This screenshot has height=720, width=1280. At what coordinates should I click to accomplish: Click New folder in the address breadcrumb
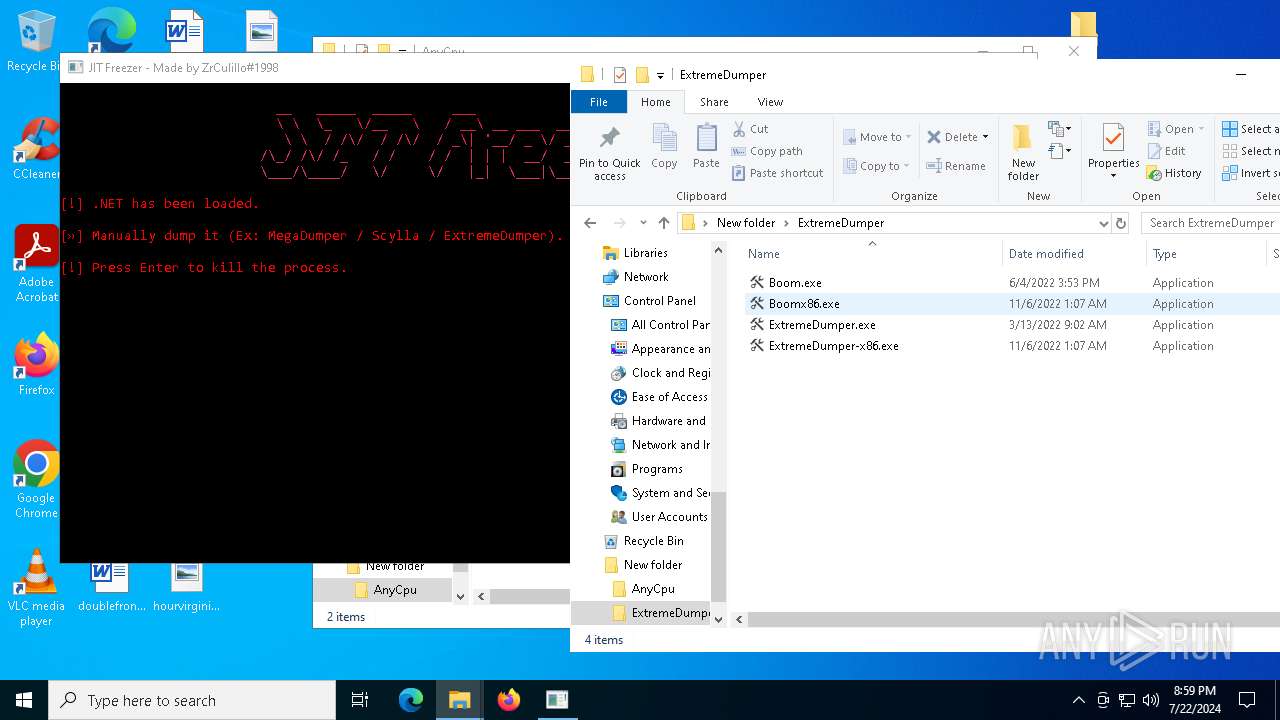(x=746, y=223)
